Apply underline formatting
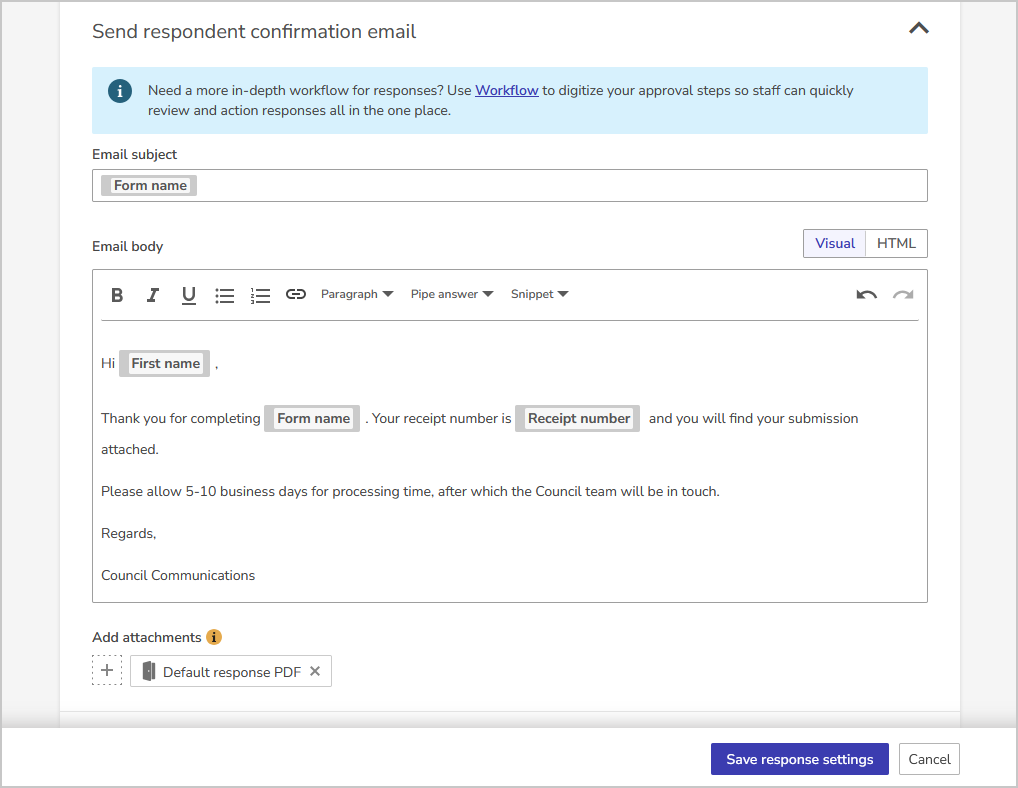Screen dimensions: 1018x788 click(188, 295)
